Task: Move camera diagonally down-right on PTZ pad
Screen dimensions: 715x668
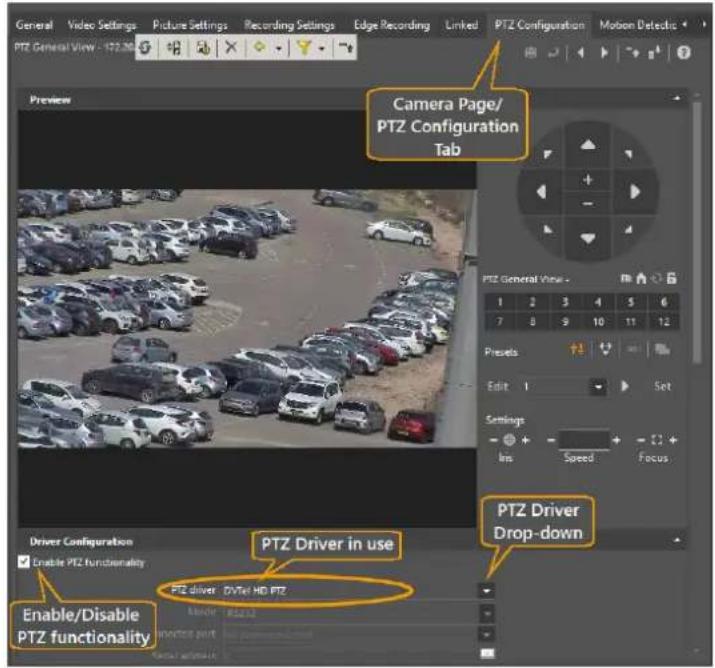Action: pyautogui.click(x=629, y=229)
